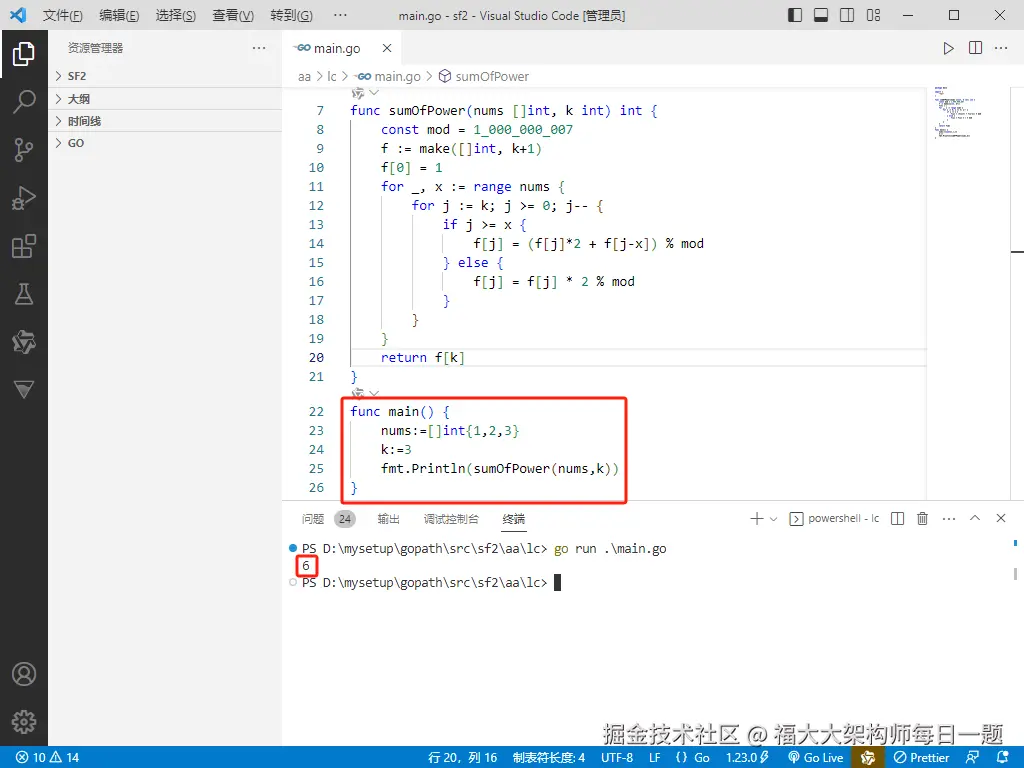Image resolution: width=1024 pixels, height=768 pixels.
Task: Click the terminal input prompt
Action: pyautogui.click(x=557, y=583)
